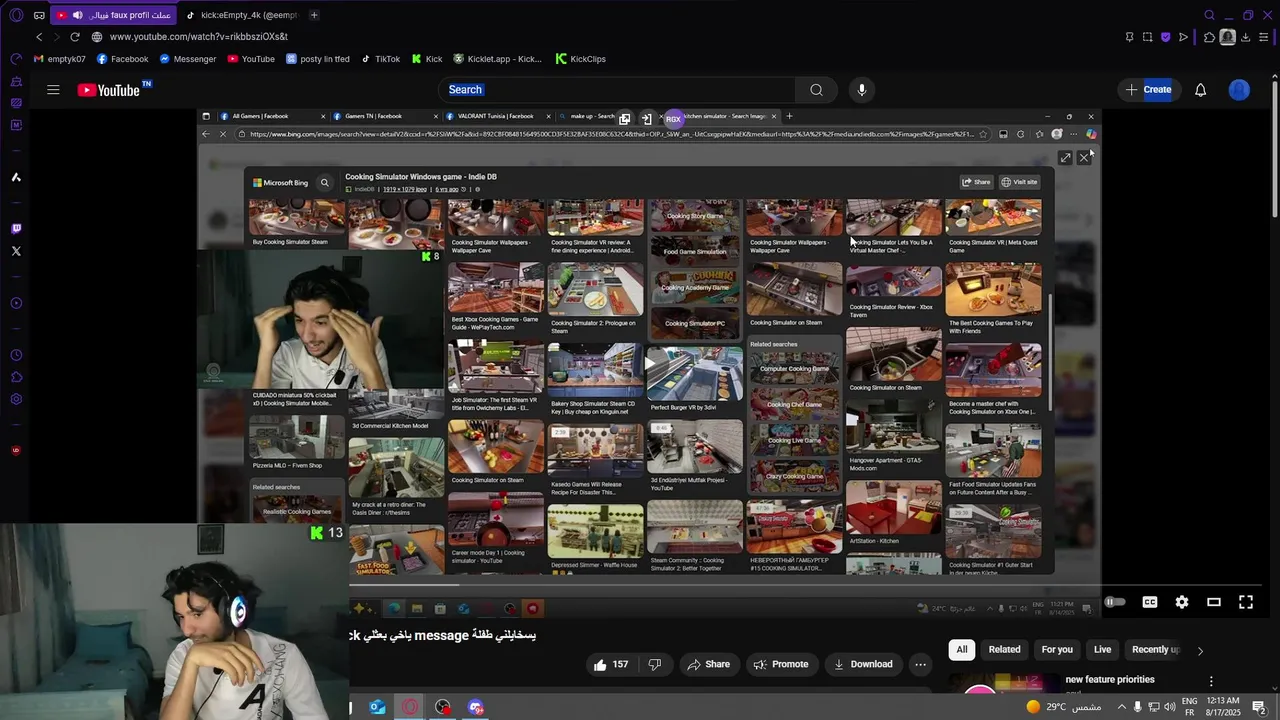Open Opera GX from the taskbar
The height and width of the screenshot is (720, 1280).
(x=410, y=708)
